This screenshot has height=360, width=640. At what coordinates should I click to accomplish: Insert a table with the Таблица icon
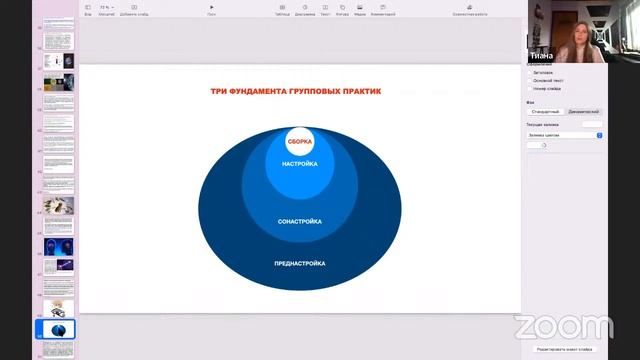(282, 7)
